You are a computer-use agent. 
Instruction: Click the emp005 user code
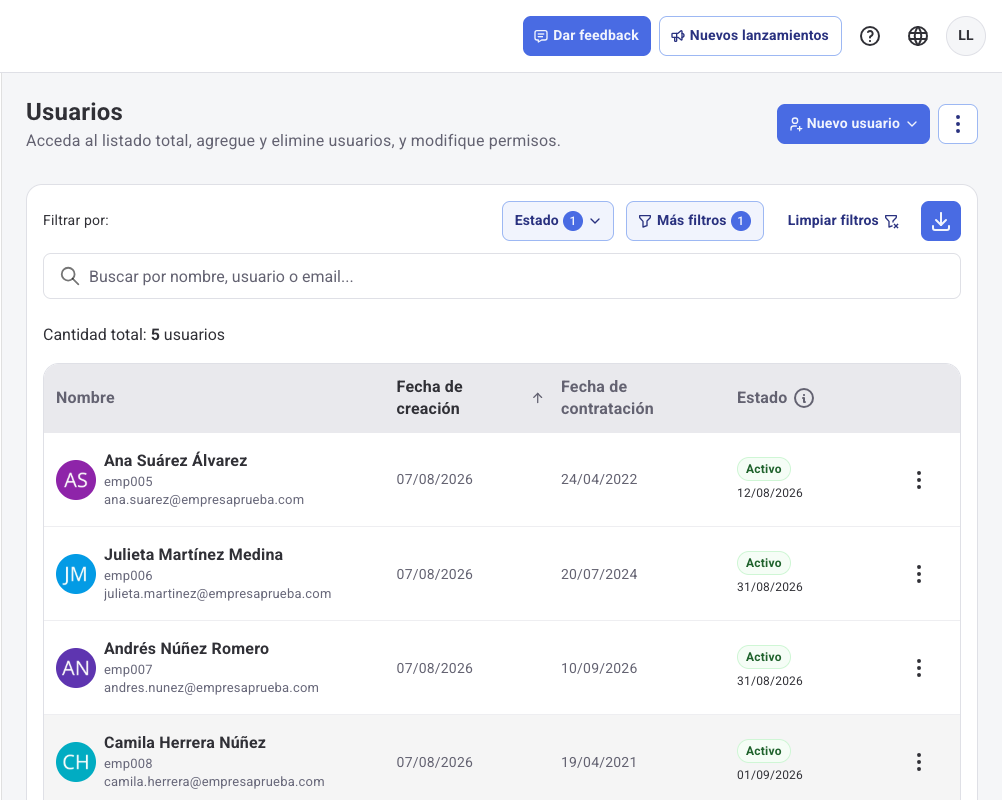pos(128,481)
